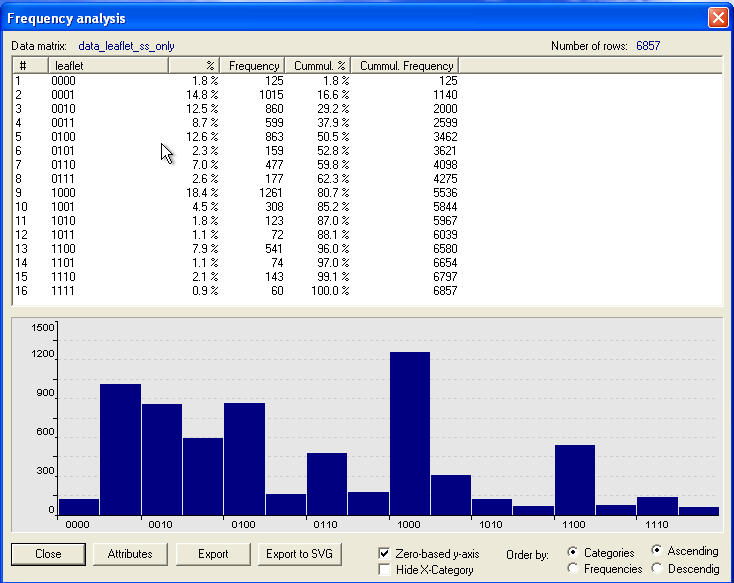The image size is (734, 583).
Task: Click frequency value 1015
Action: (x=271, y=95)
